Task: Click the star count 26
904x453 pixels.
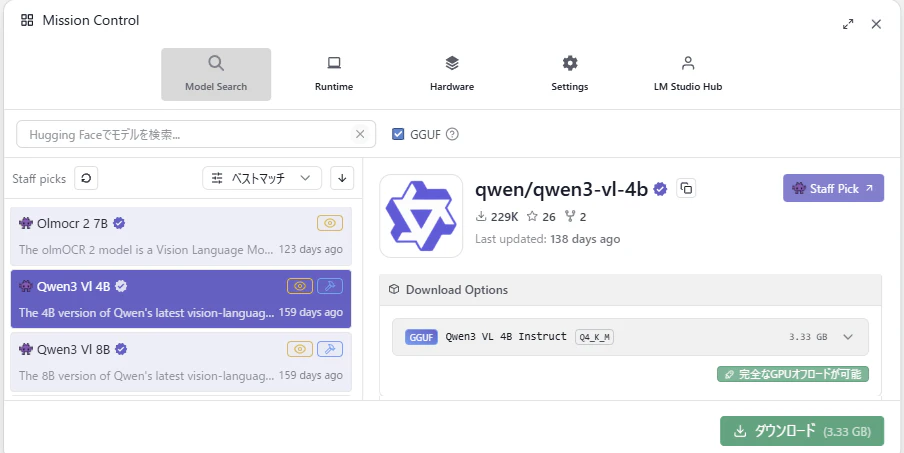Action: point(541,217)
